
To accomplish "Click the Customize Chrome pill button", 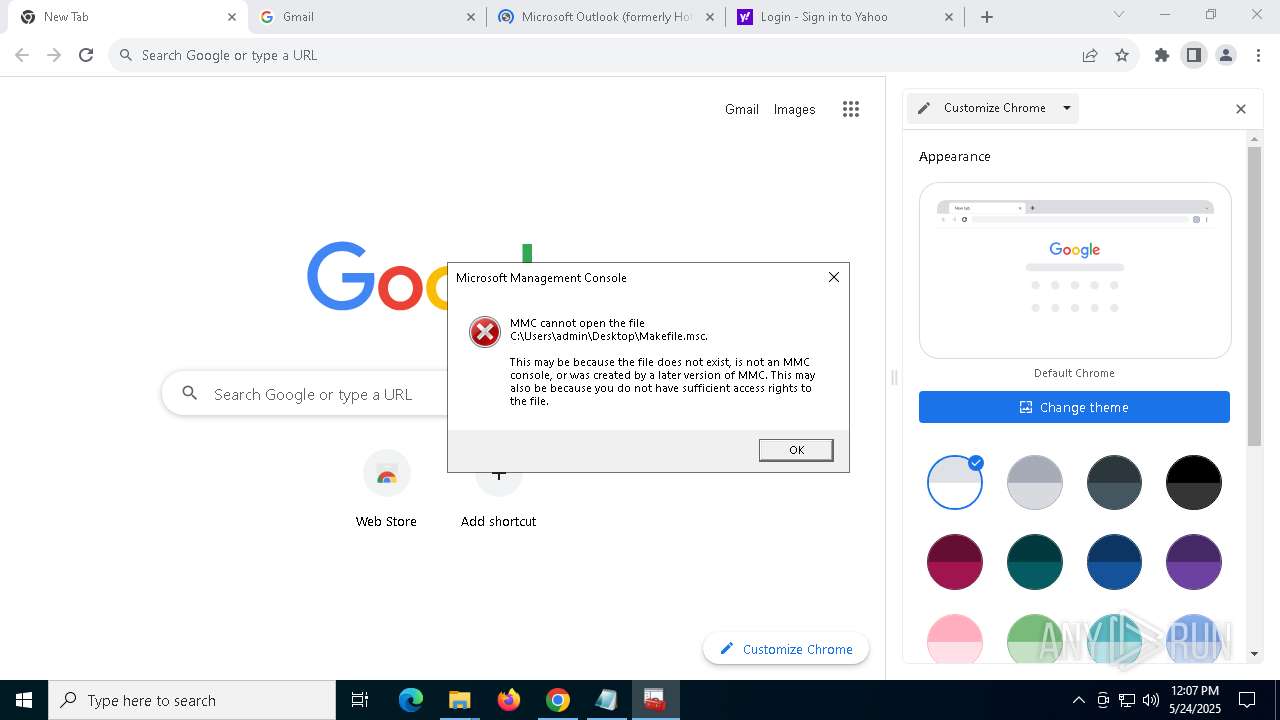I will [786, 649].
